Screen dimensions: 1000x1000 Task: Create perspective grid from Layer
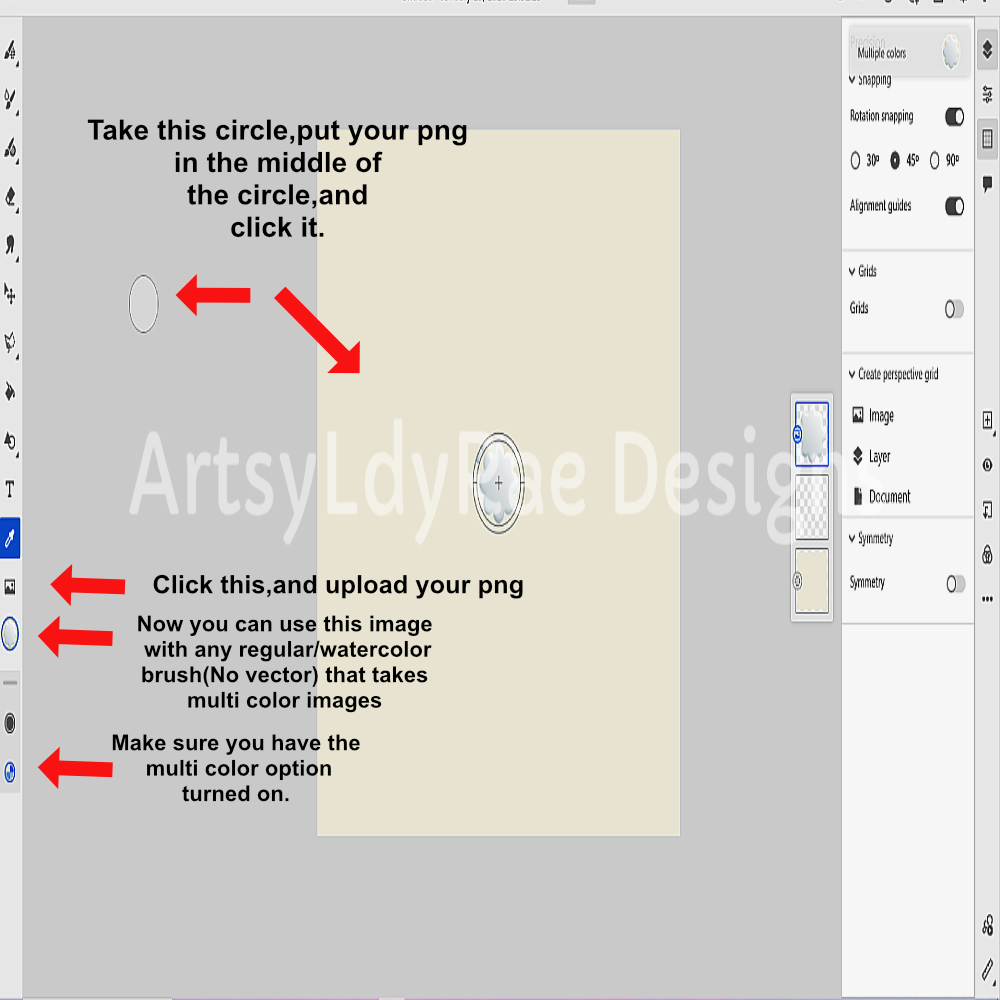(871, 456)
